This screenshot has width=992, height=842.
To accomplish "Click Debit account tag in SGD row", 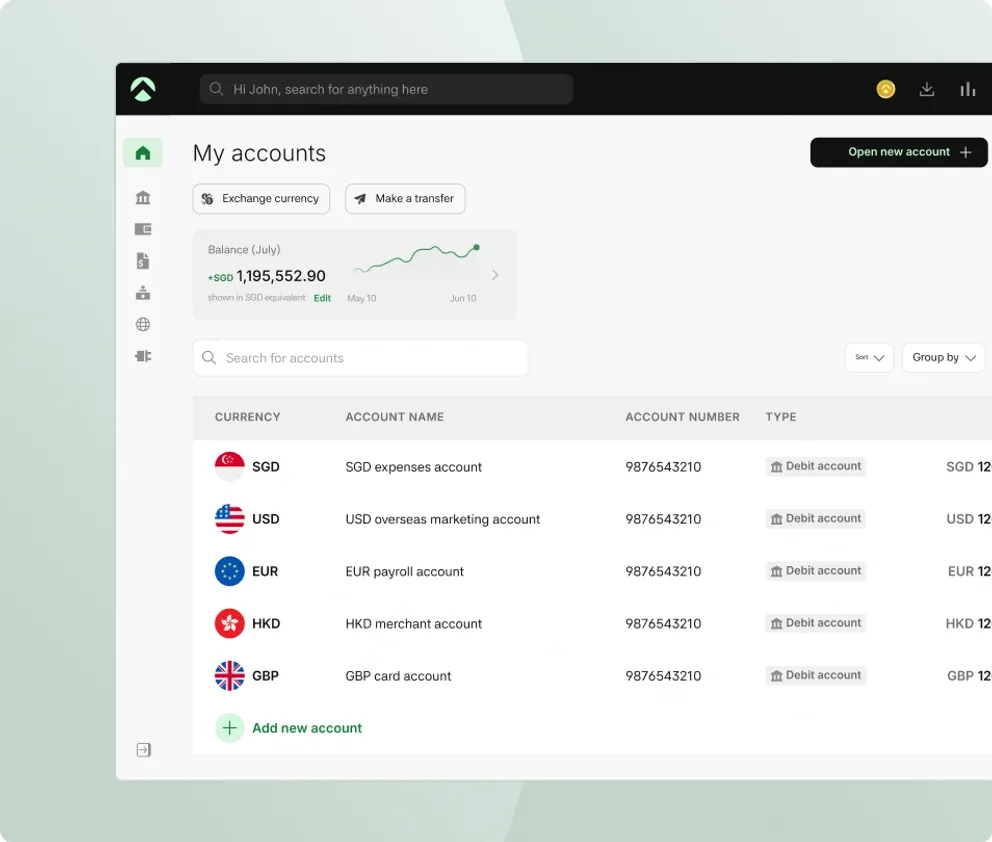I will (x=815, y=466).
